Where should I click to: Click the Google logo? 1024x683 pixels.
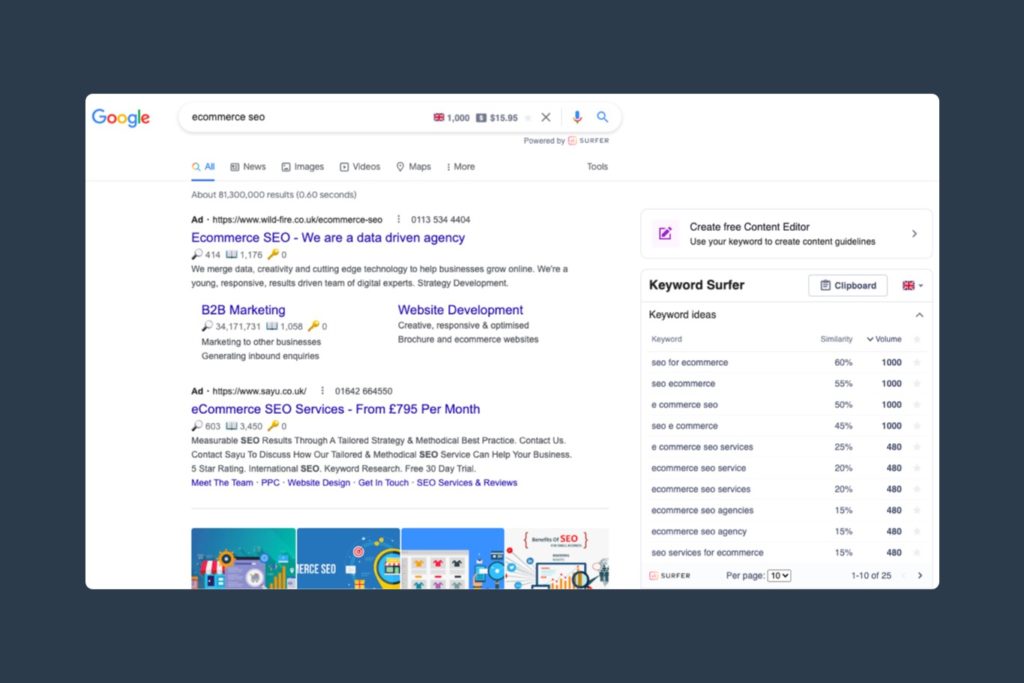[121, 118]
